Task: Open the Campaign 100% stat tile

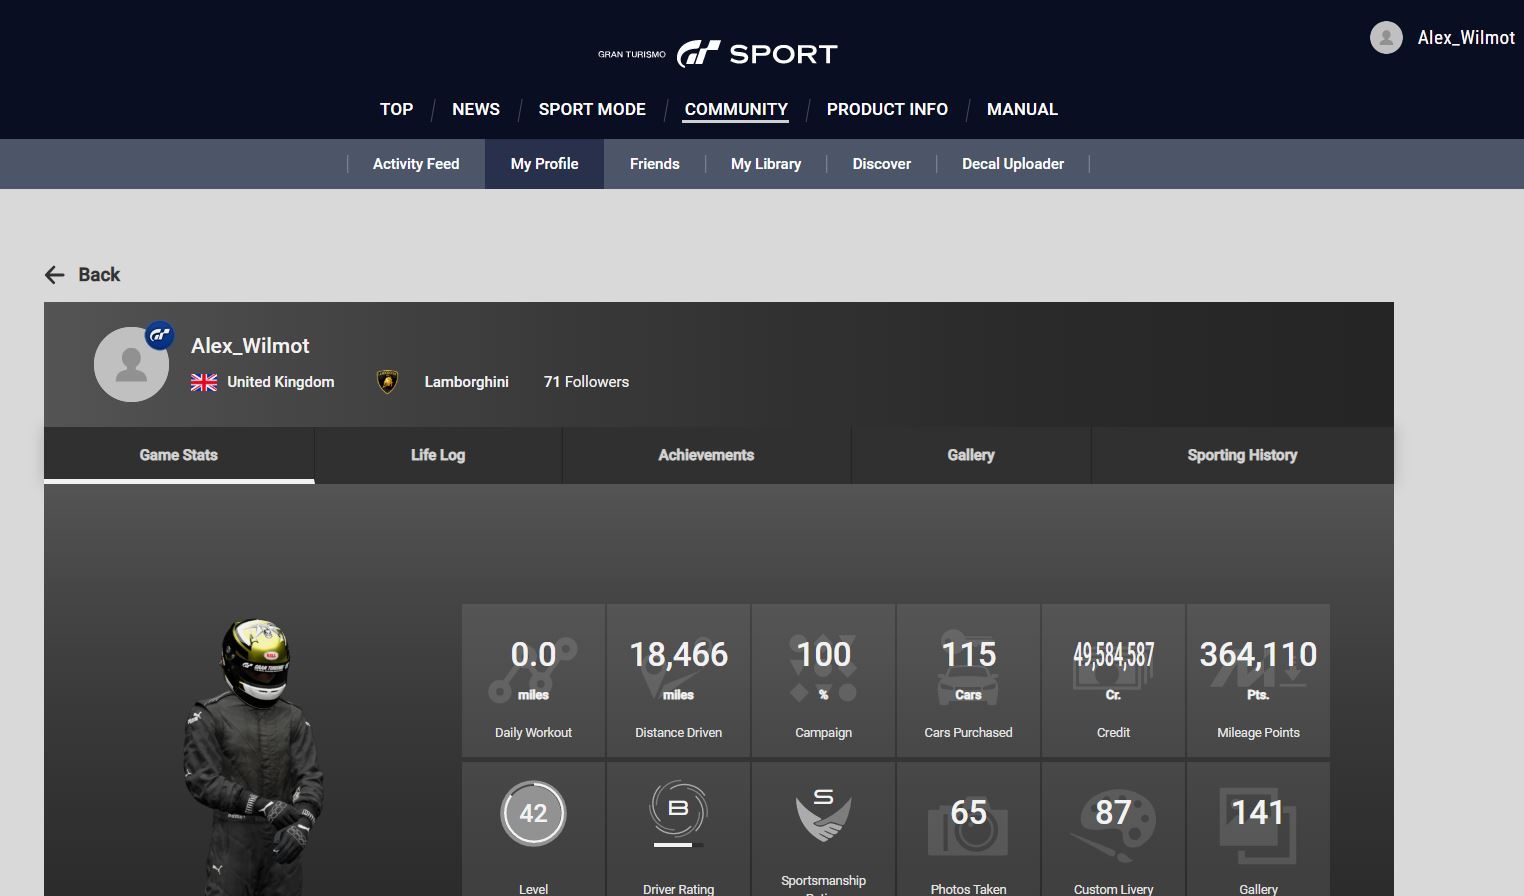Action: pyautogui.click(x=823, y=680)
